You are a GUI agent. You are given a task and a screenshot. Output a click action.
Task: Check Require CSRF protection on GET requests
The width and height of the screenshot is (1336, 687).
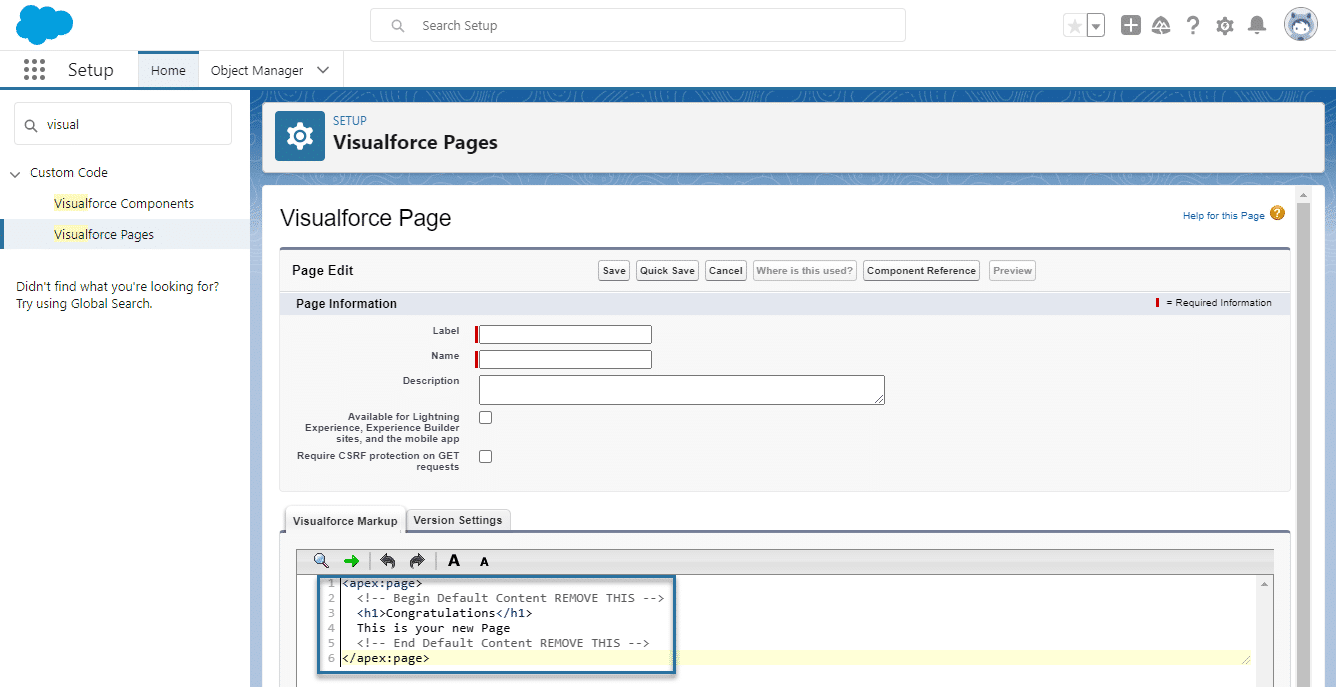pyautogui.click(x=485, y=455)
